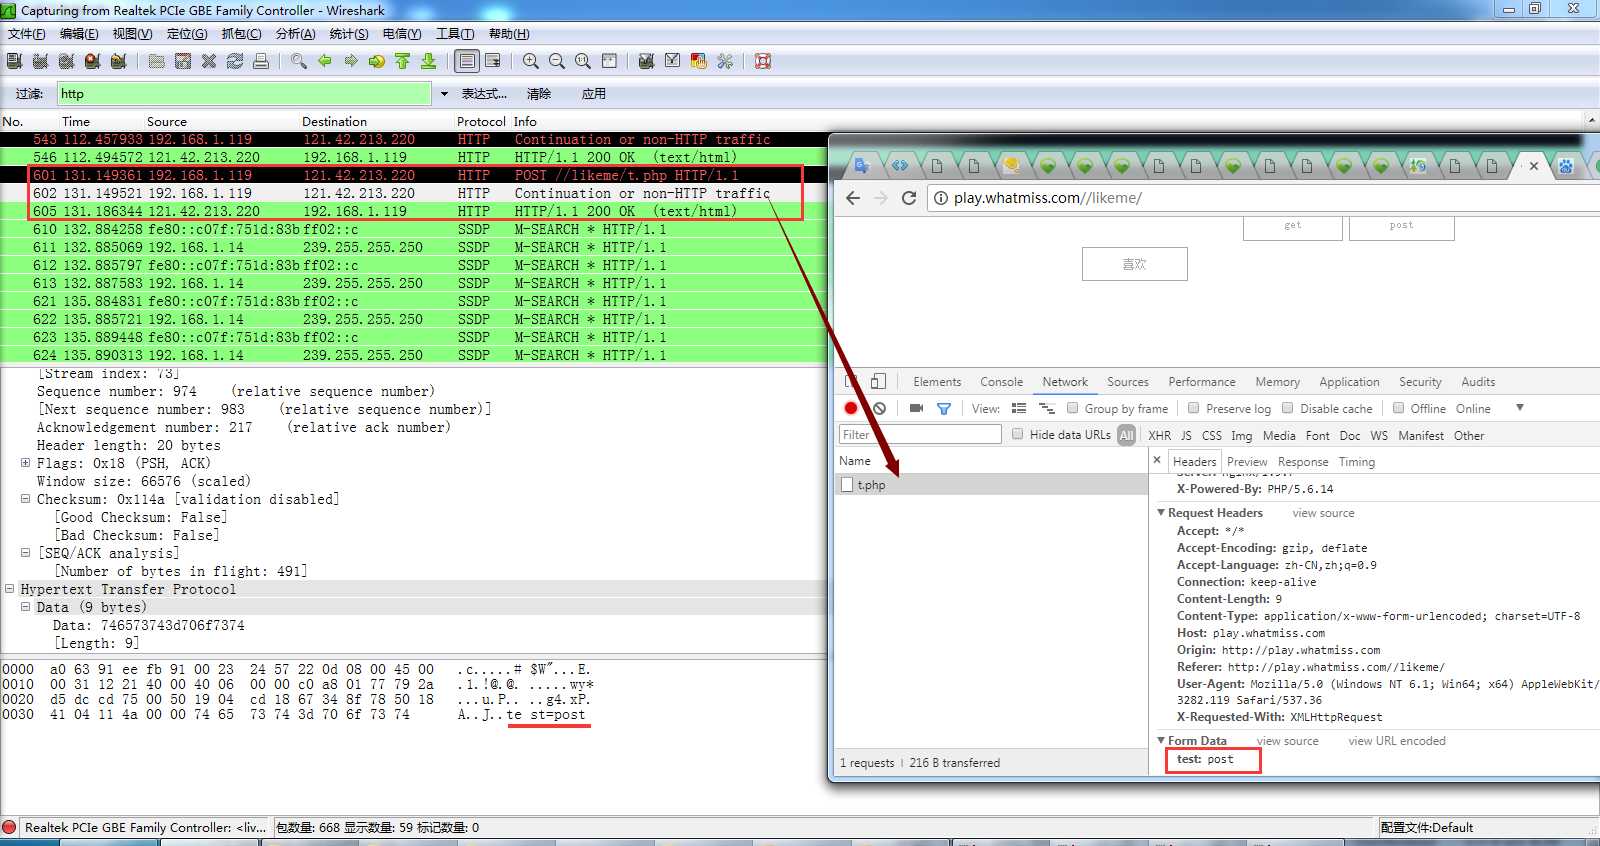Image resolution: width=1600 pixels, height=846 pixels.
Task: Tick the Hide data URLs checkbox
Action: [1017, 434]
